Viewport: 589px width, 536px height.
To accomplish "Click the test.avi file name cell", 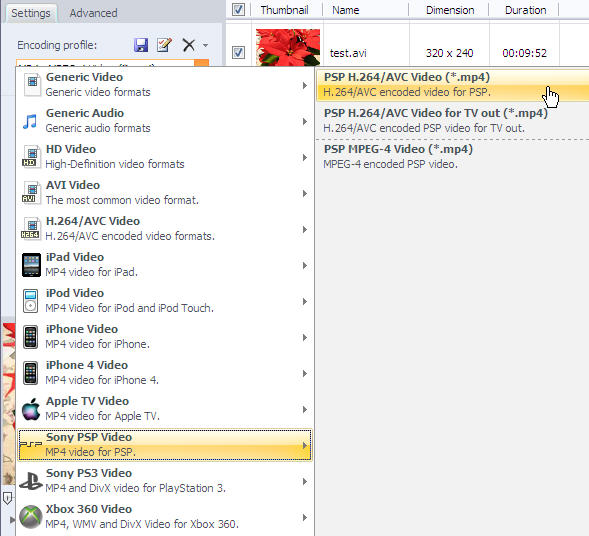I will click(348, 53).
